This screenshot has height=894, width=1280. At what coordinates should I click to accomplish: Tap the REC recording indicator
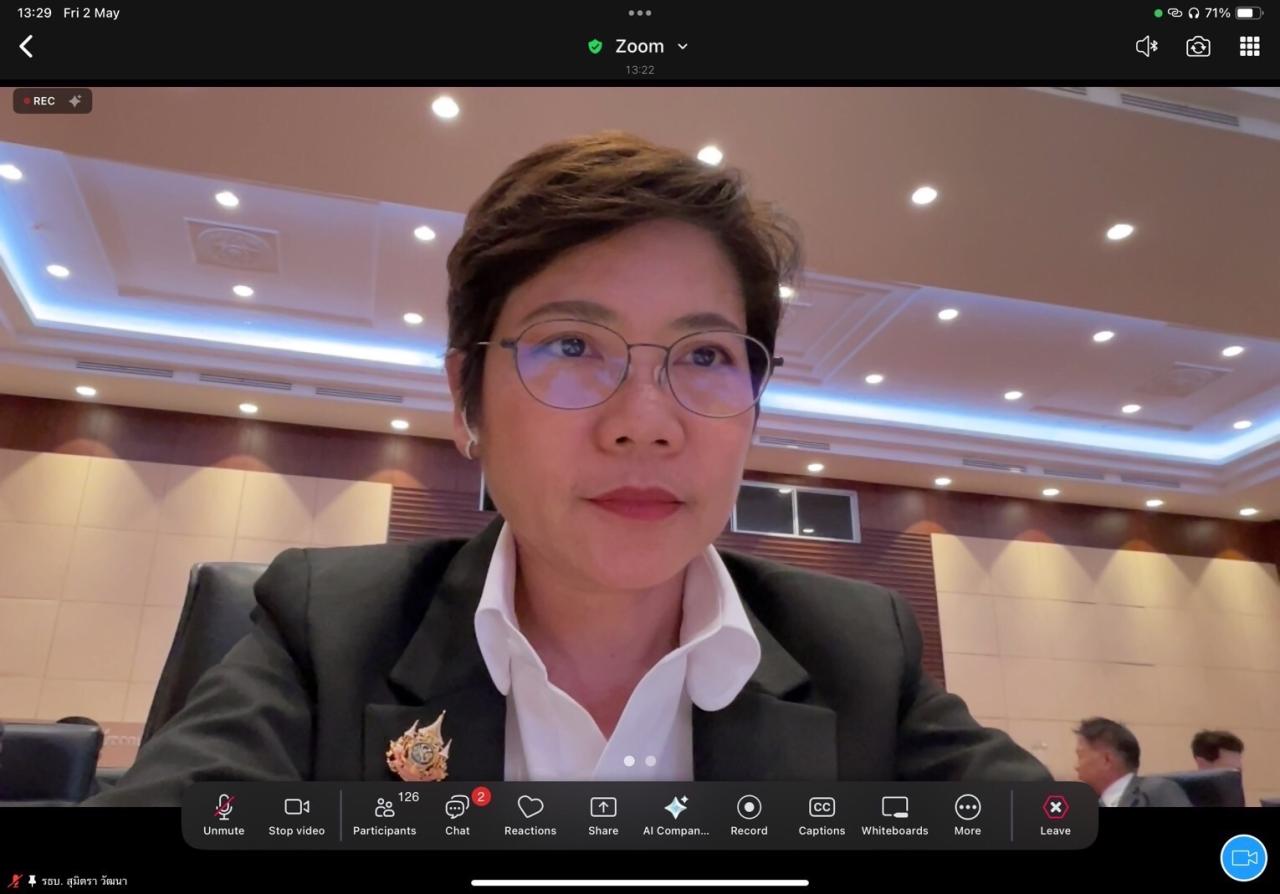click(52, 101)
